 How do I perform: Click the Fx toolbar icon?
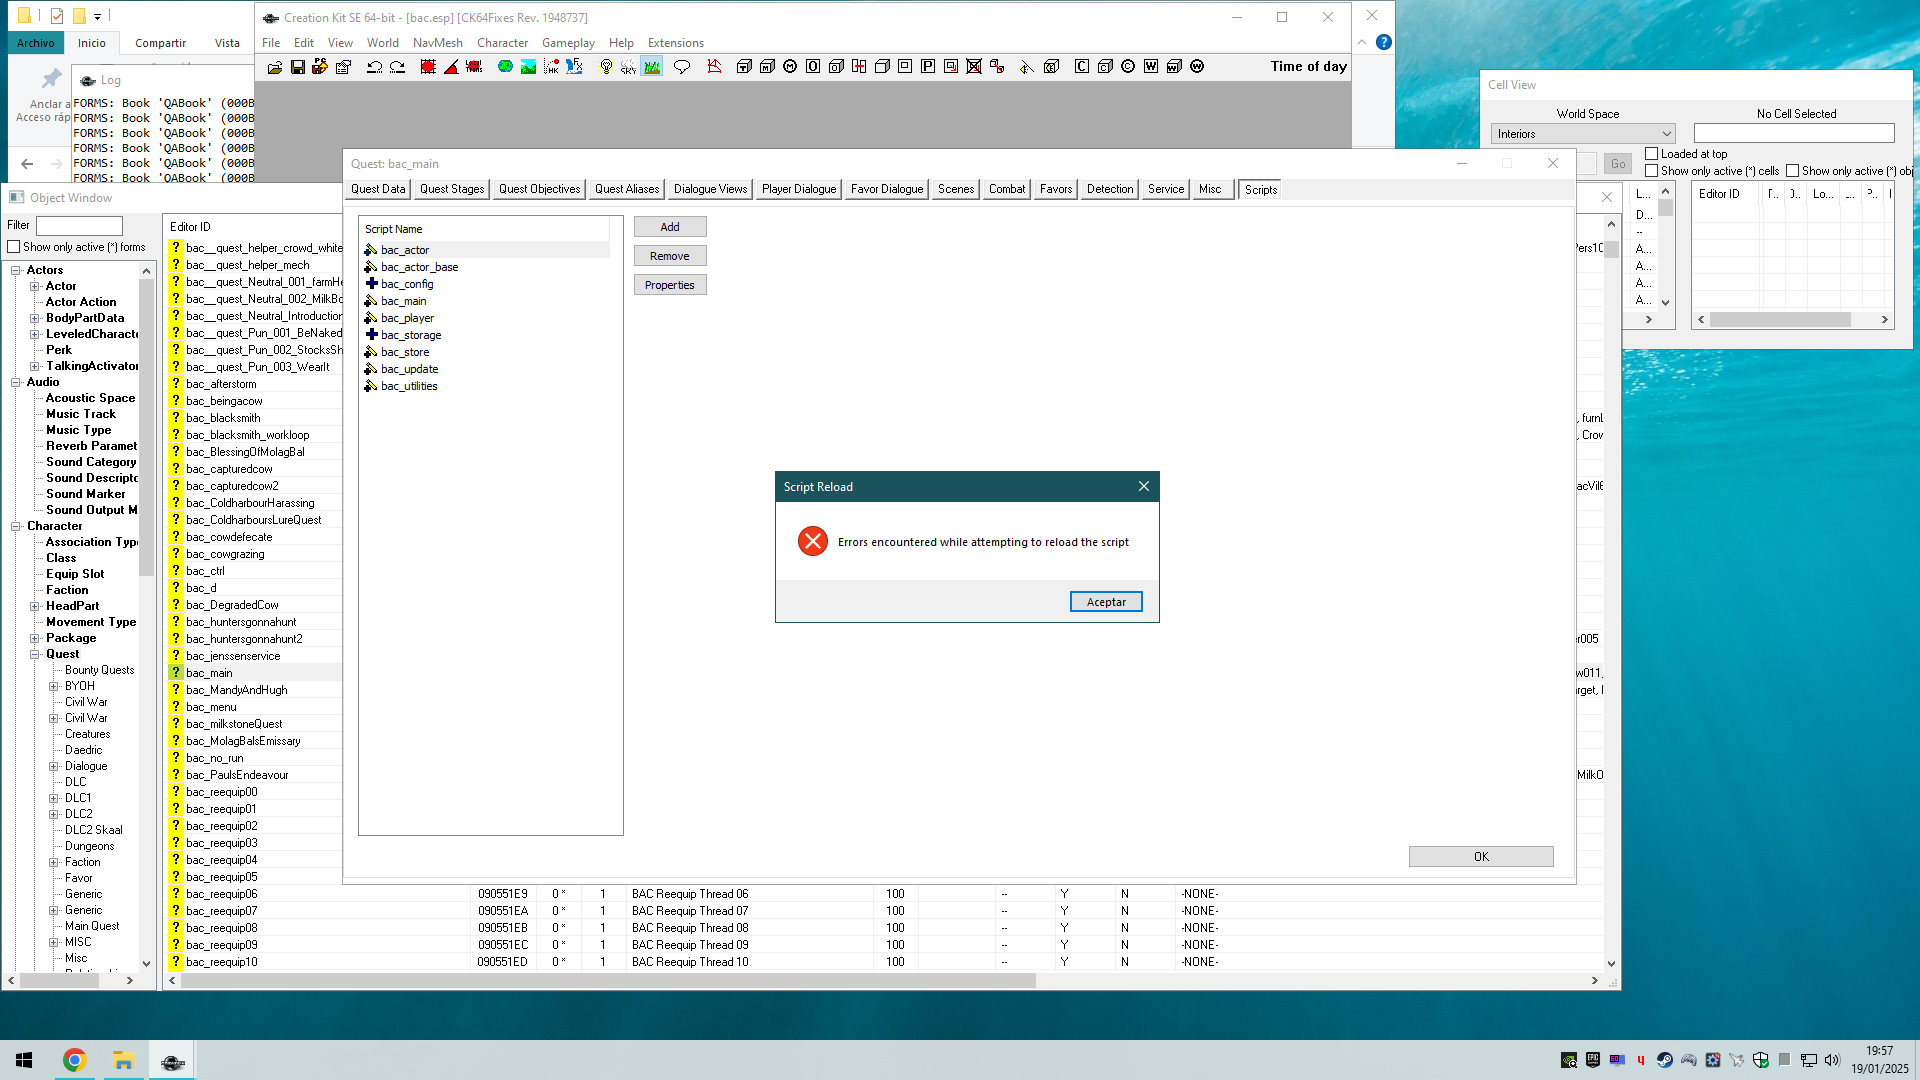point(574,67)
